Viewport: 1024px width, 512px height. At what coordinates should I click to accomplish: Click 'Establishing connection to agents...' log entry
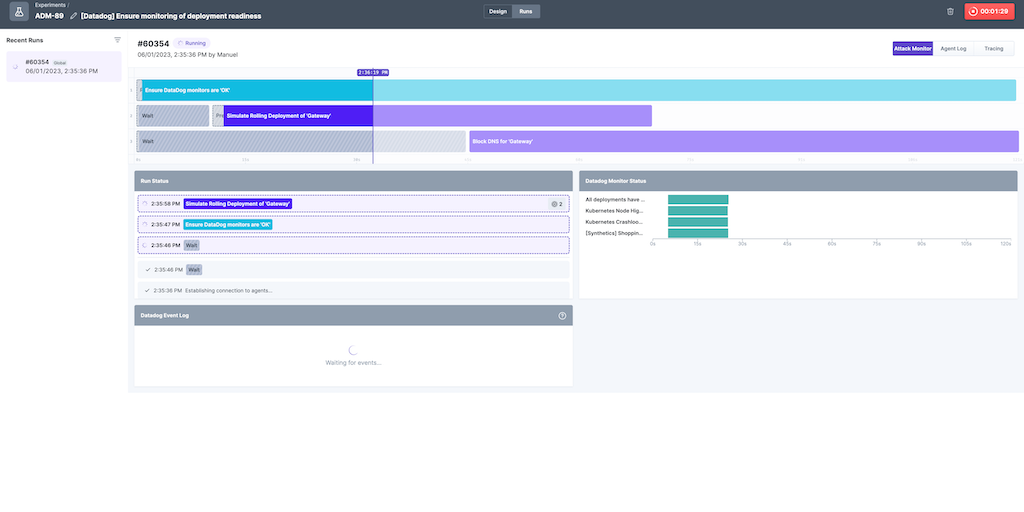point(353,290)
